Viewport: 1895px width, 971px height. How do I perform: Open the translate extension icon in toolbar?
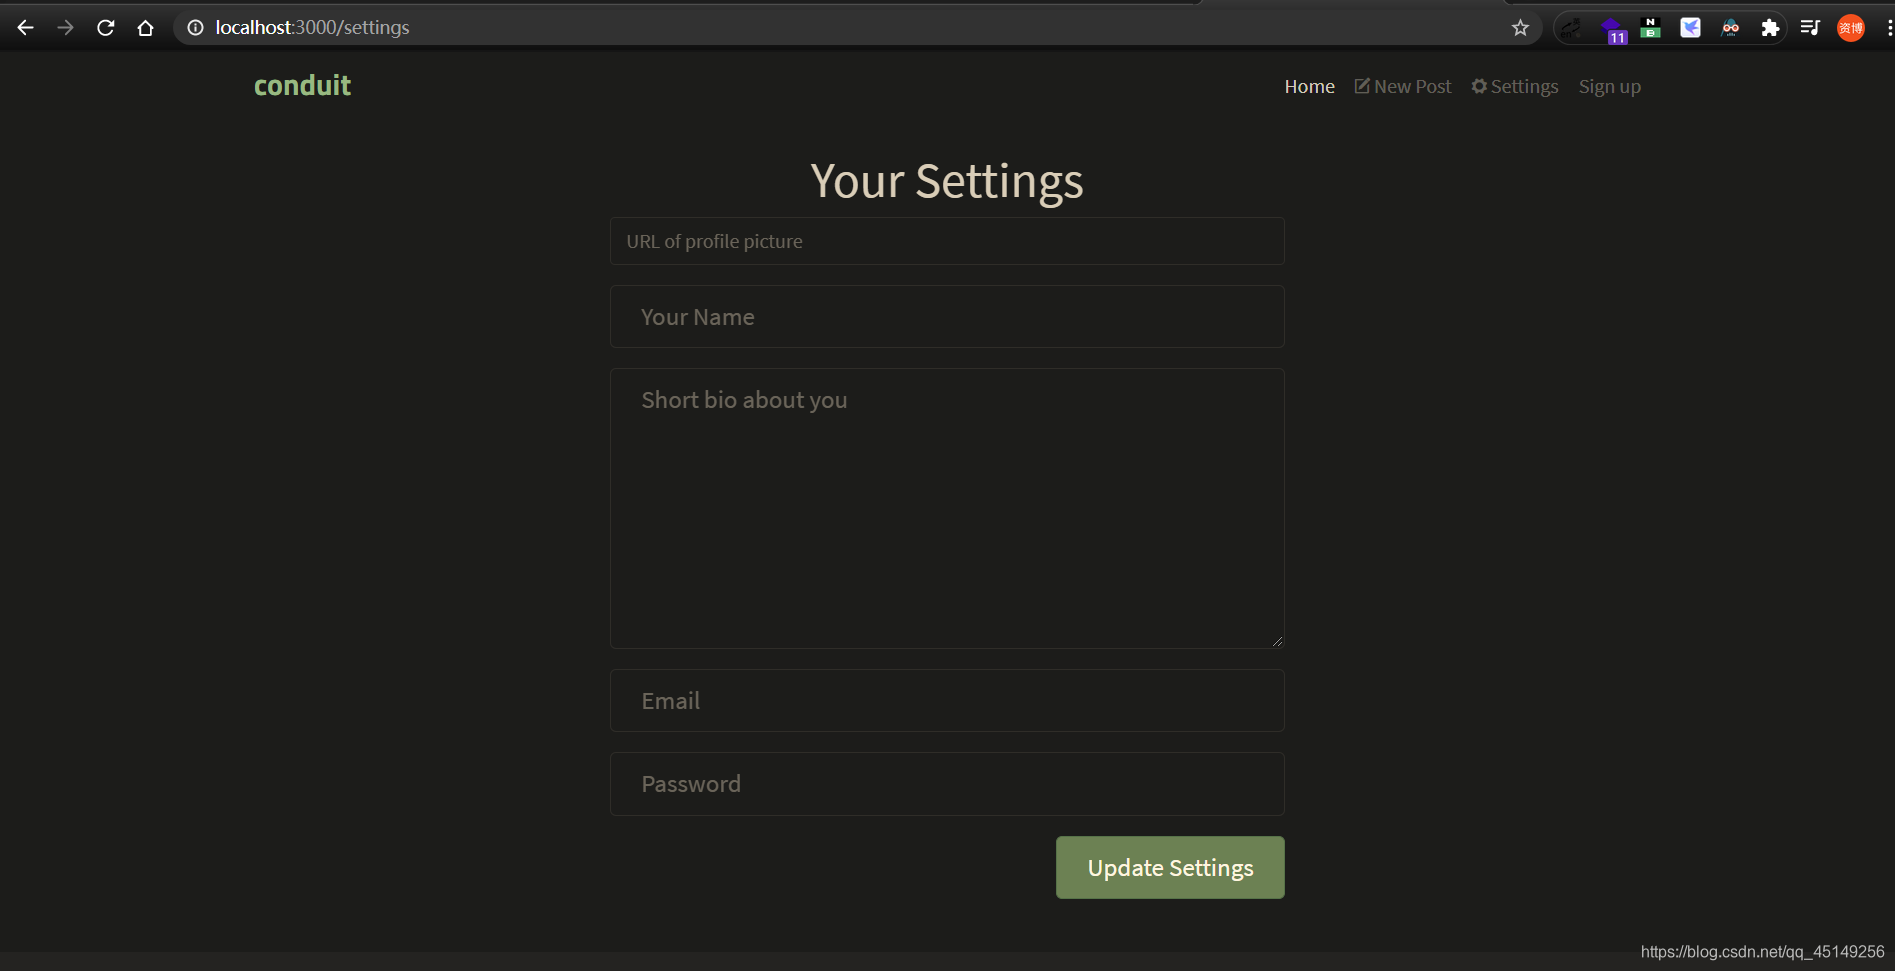coord(1571,28)
